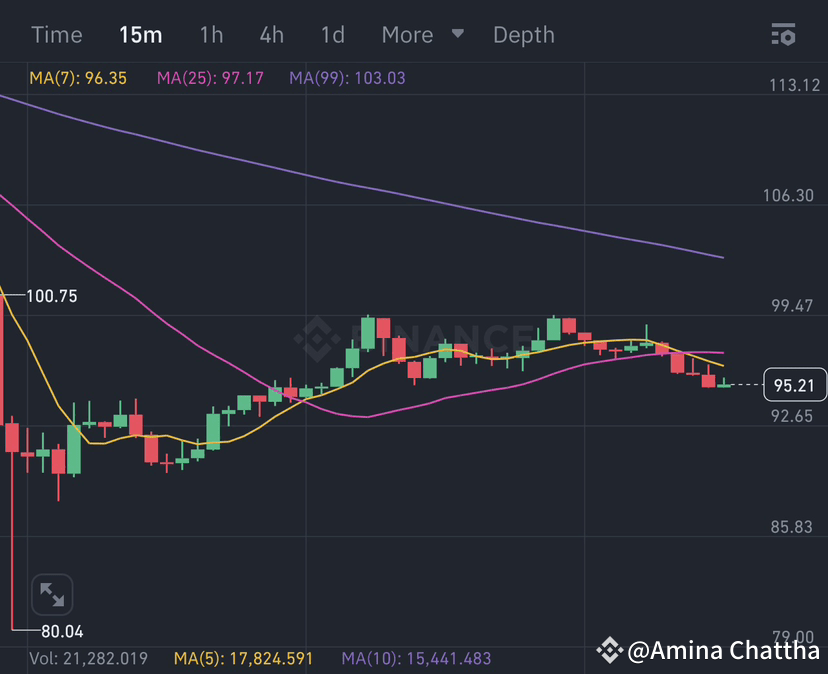The width and height of the screenshot is (828, 674).
Task: Click the Binance logo watermark near username
Action: [x=611, y=650]
